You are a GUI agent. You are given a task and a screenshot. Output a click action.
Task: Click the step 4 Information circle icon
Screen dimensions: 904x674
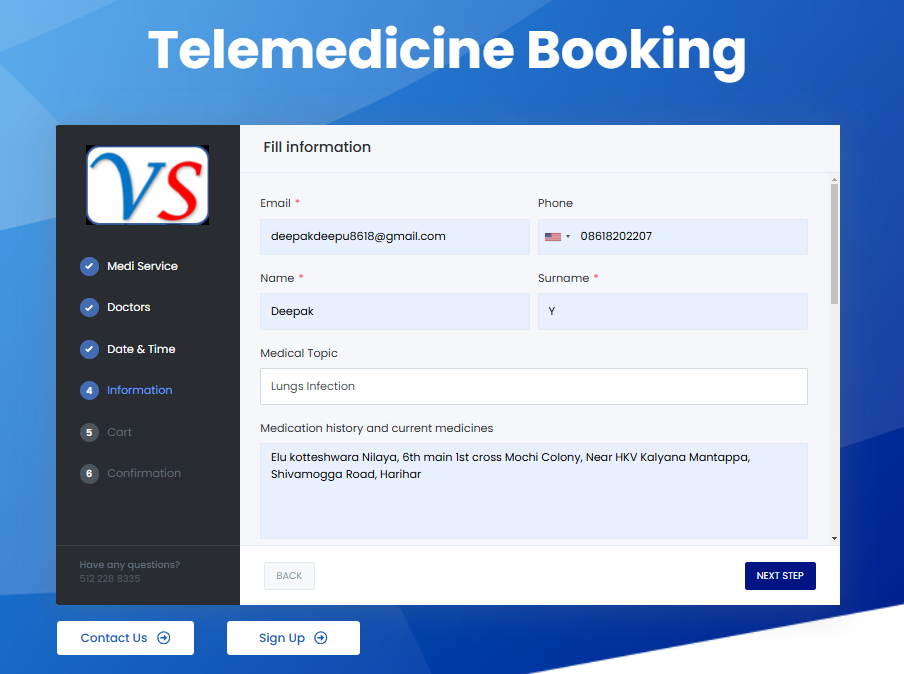[89, 390]
